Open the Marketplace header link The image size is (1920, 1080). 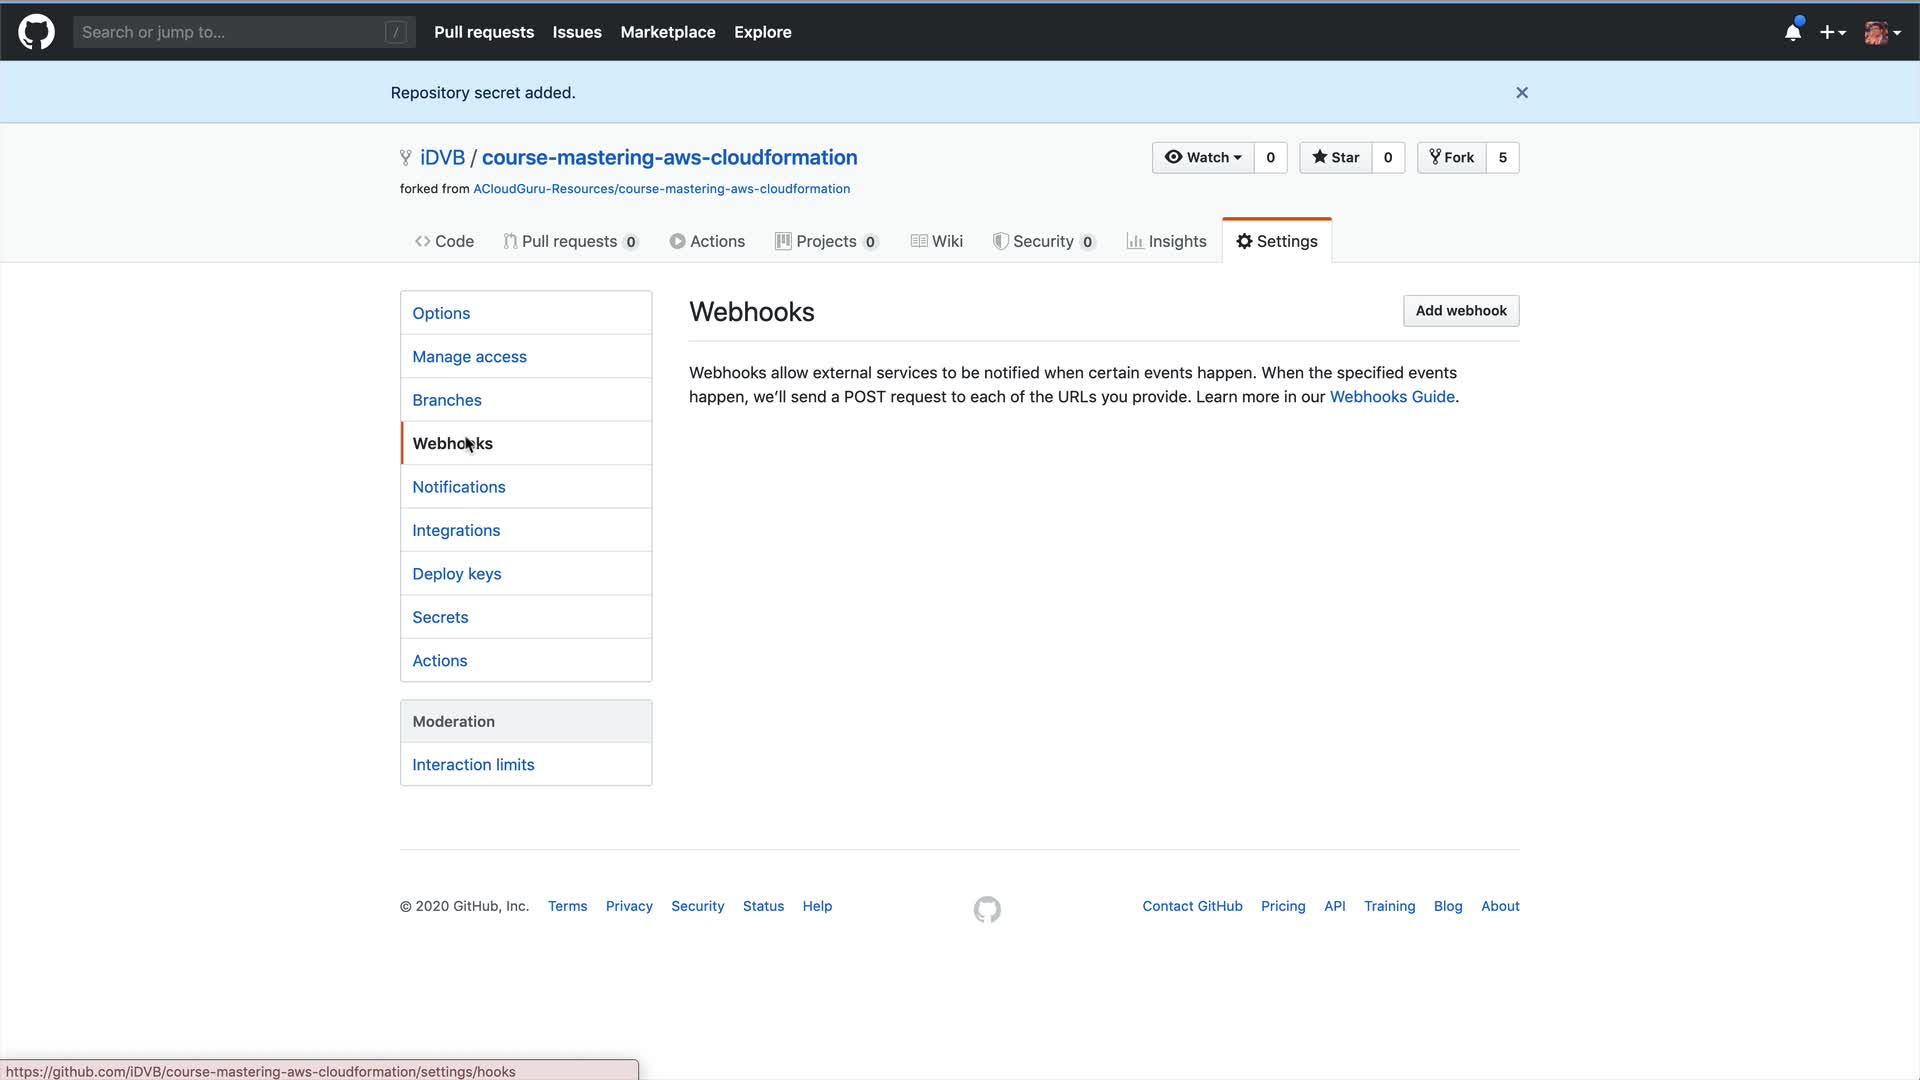tap(667, 32)
